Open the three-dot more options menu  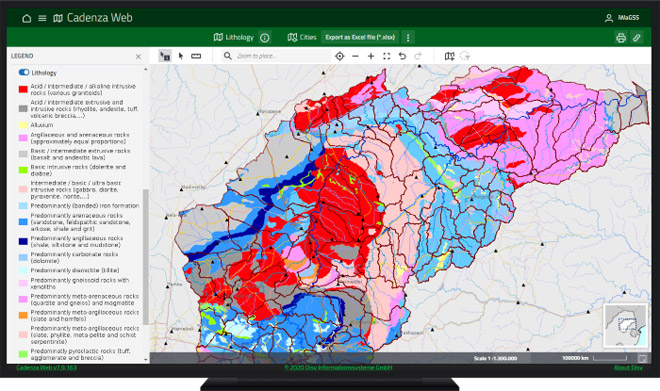[x=408, y=37]
